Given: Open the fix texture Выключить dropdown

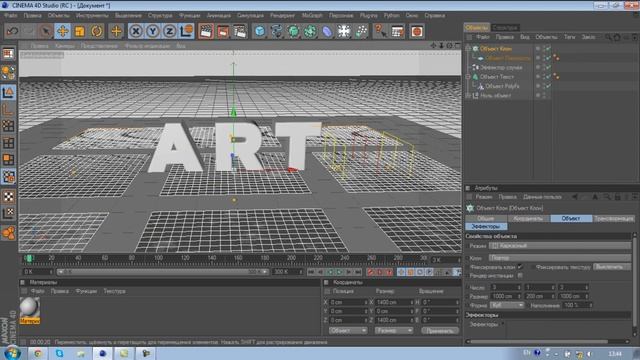Looking at the screenshot, I should [x=612, y=267].
